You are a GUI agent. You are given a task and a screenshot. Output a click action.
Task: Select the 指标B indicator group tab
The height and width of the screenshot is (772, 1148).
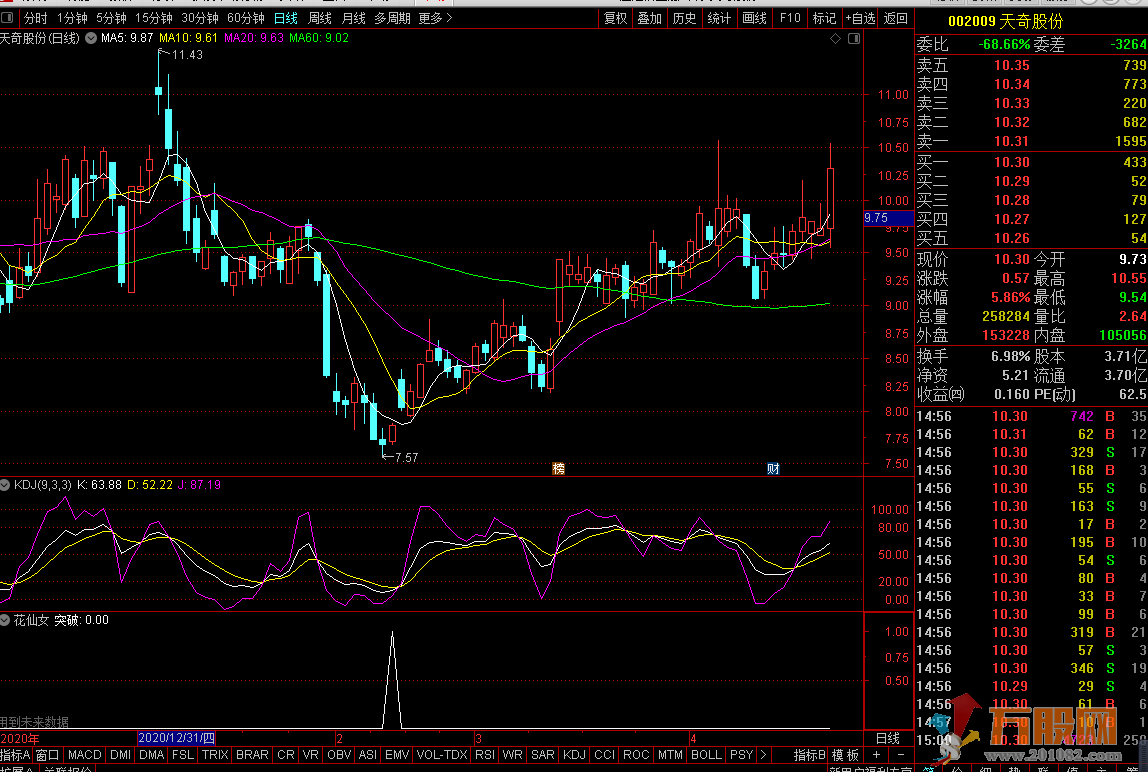point(810,754)
